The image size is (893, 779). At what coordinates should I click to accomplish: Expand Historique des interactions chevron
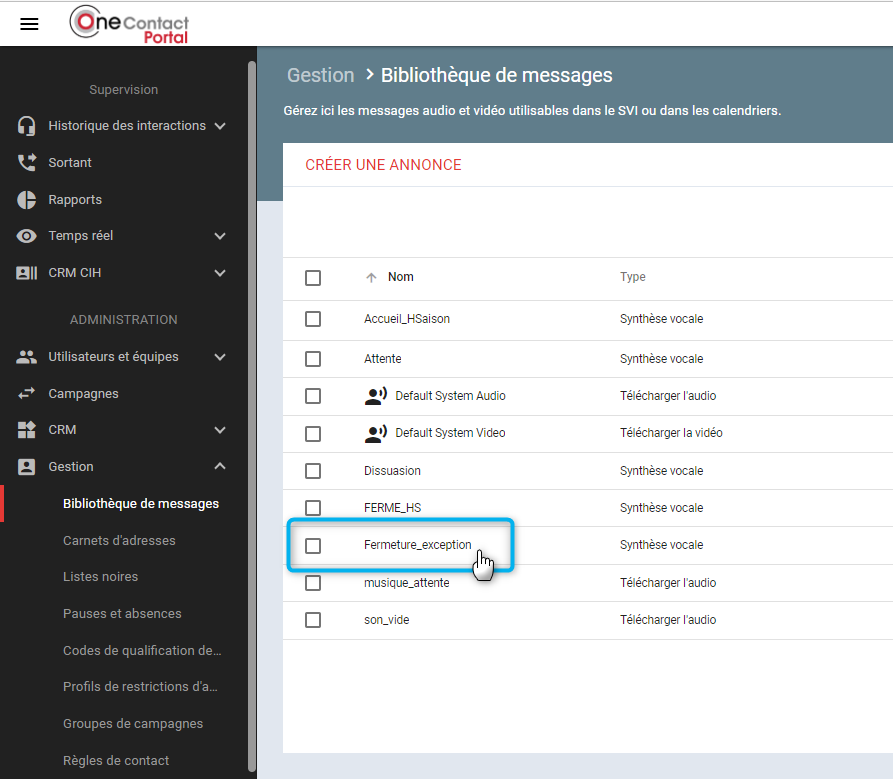tap(220, 126)
